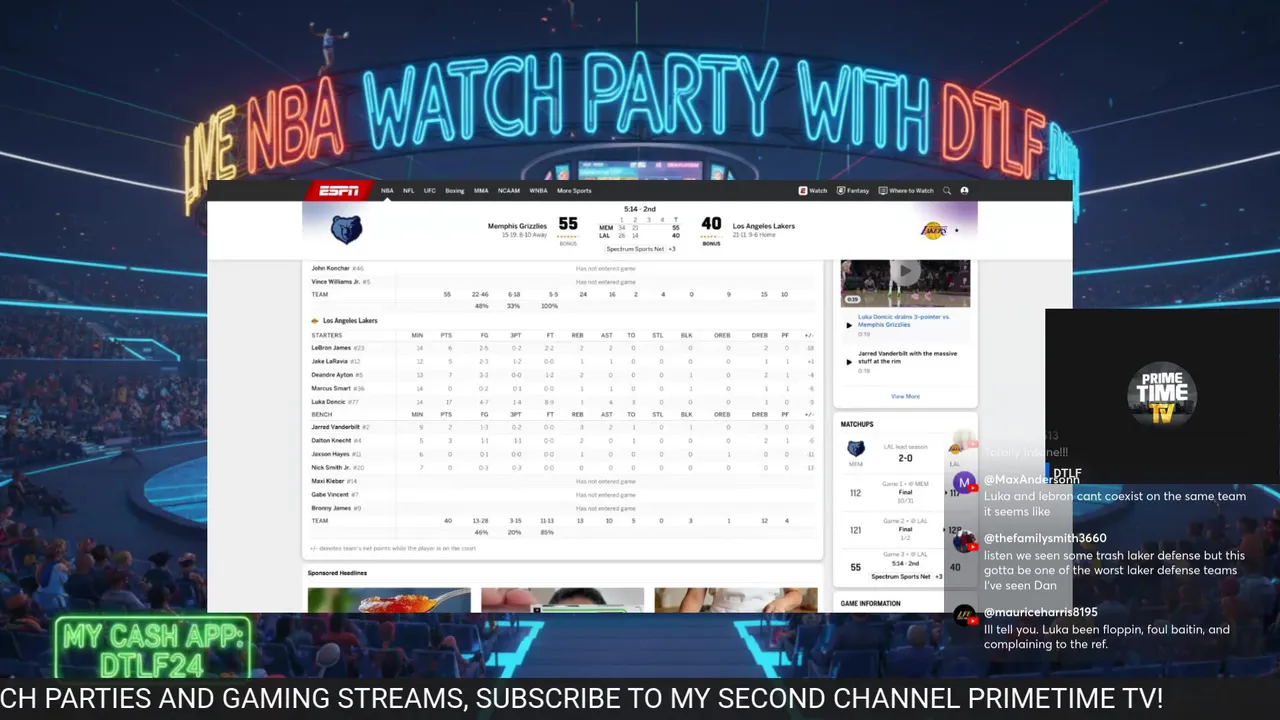Open Where to Watch in ESPN header

[x=906, y=190]
